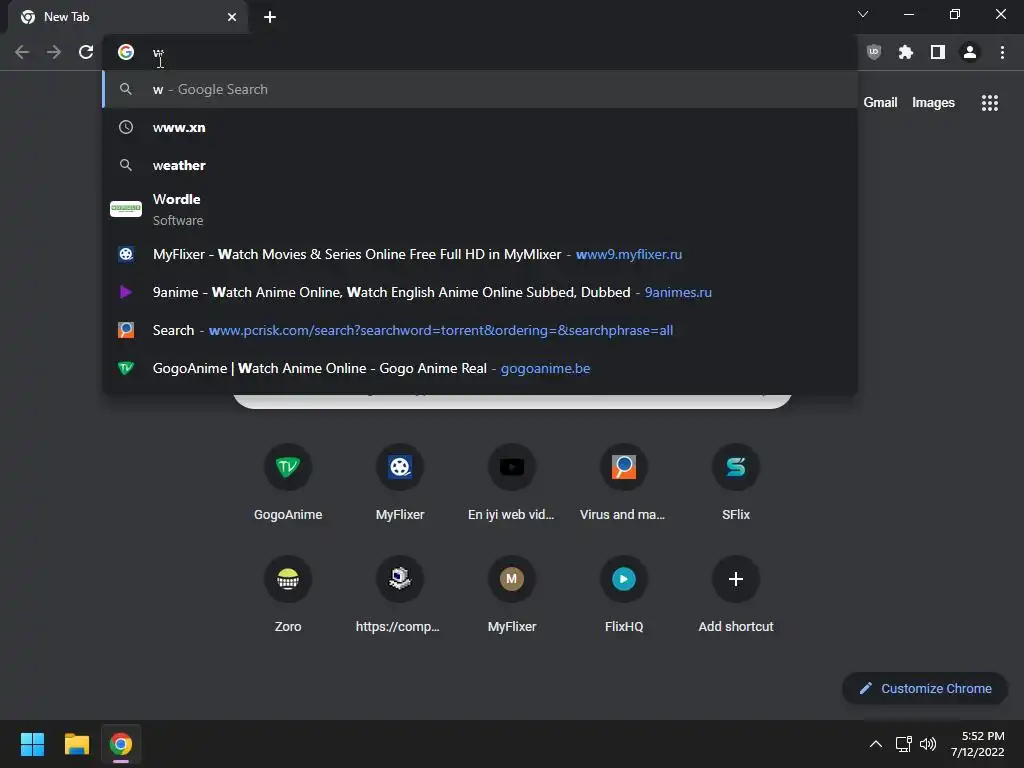Toggle the Chrome side panel
This screenshot has height=768, width=1024.
938,52
